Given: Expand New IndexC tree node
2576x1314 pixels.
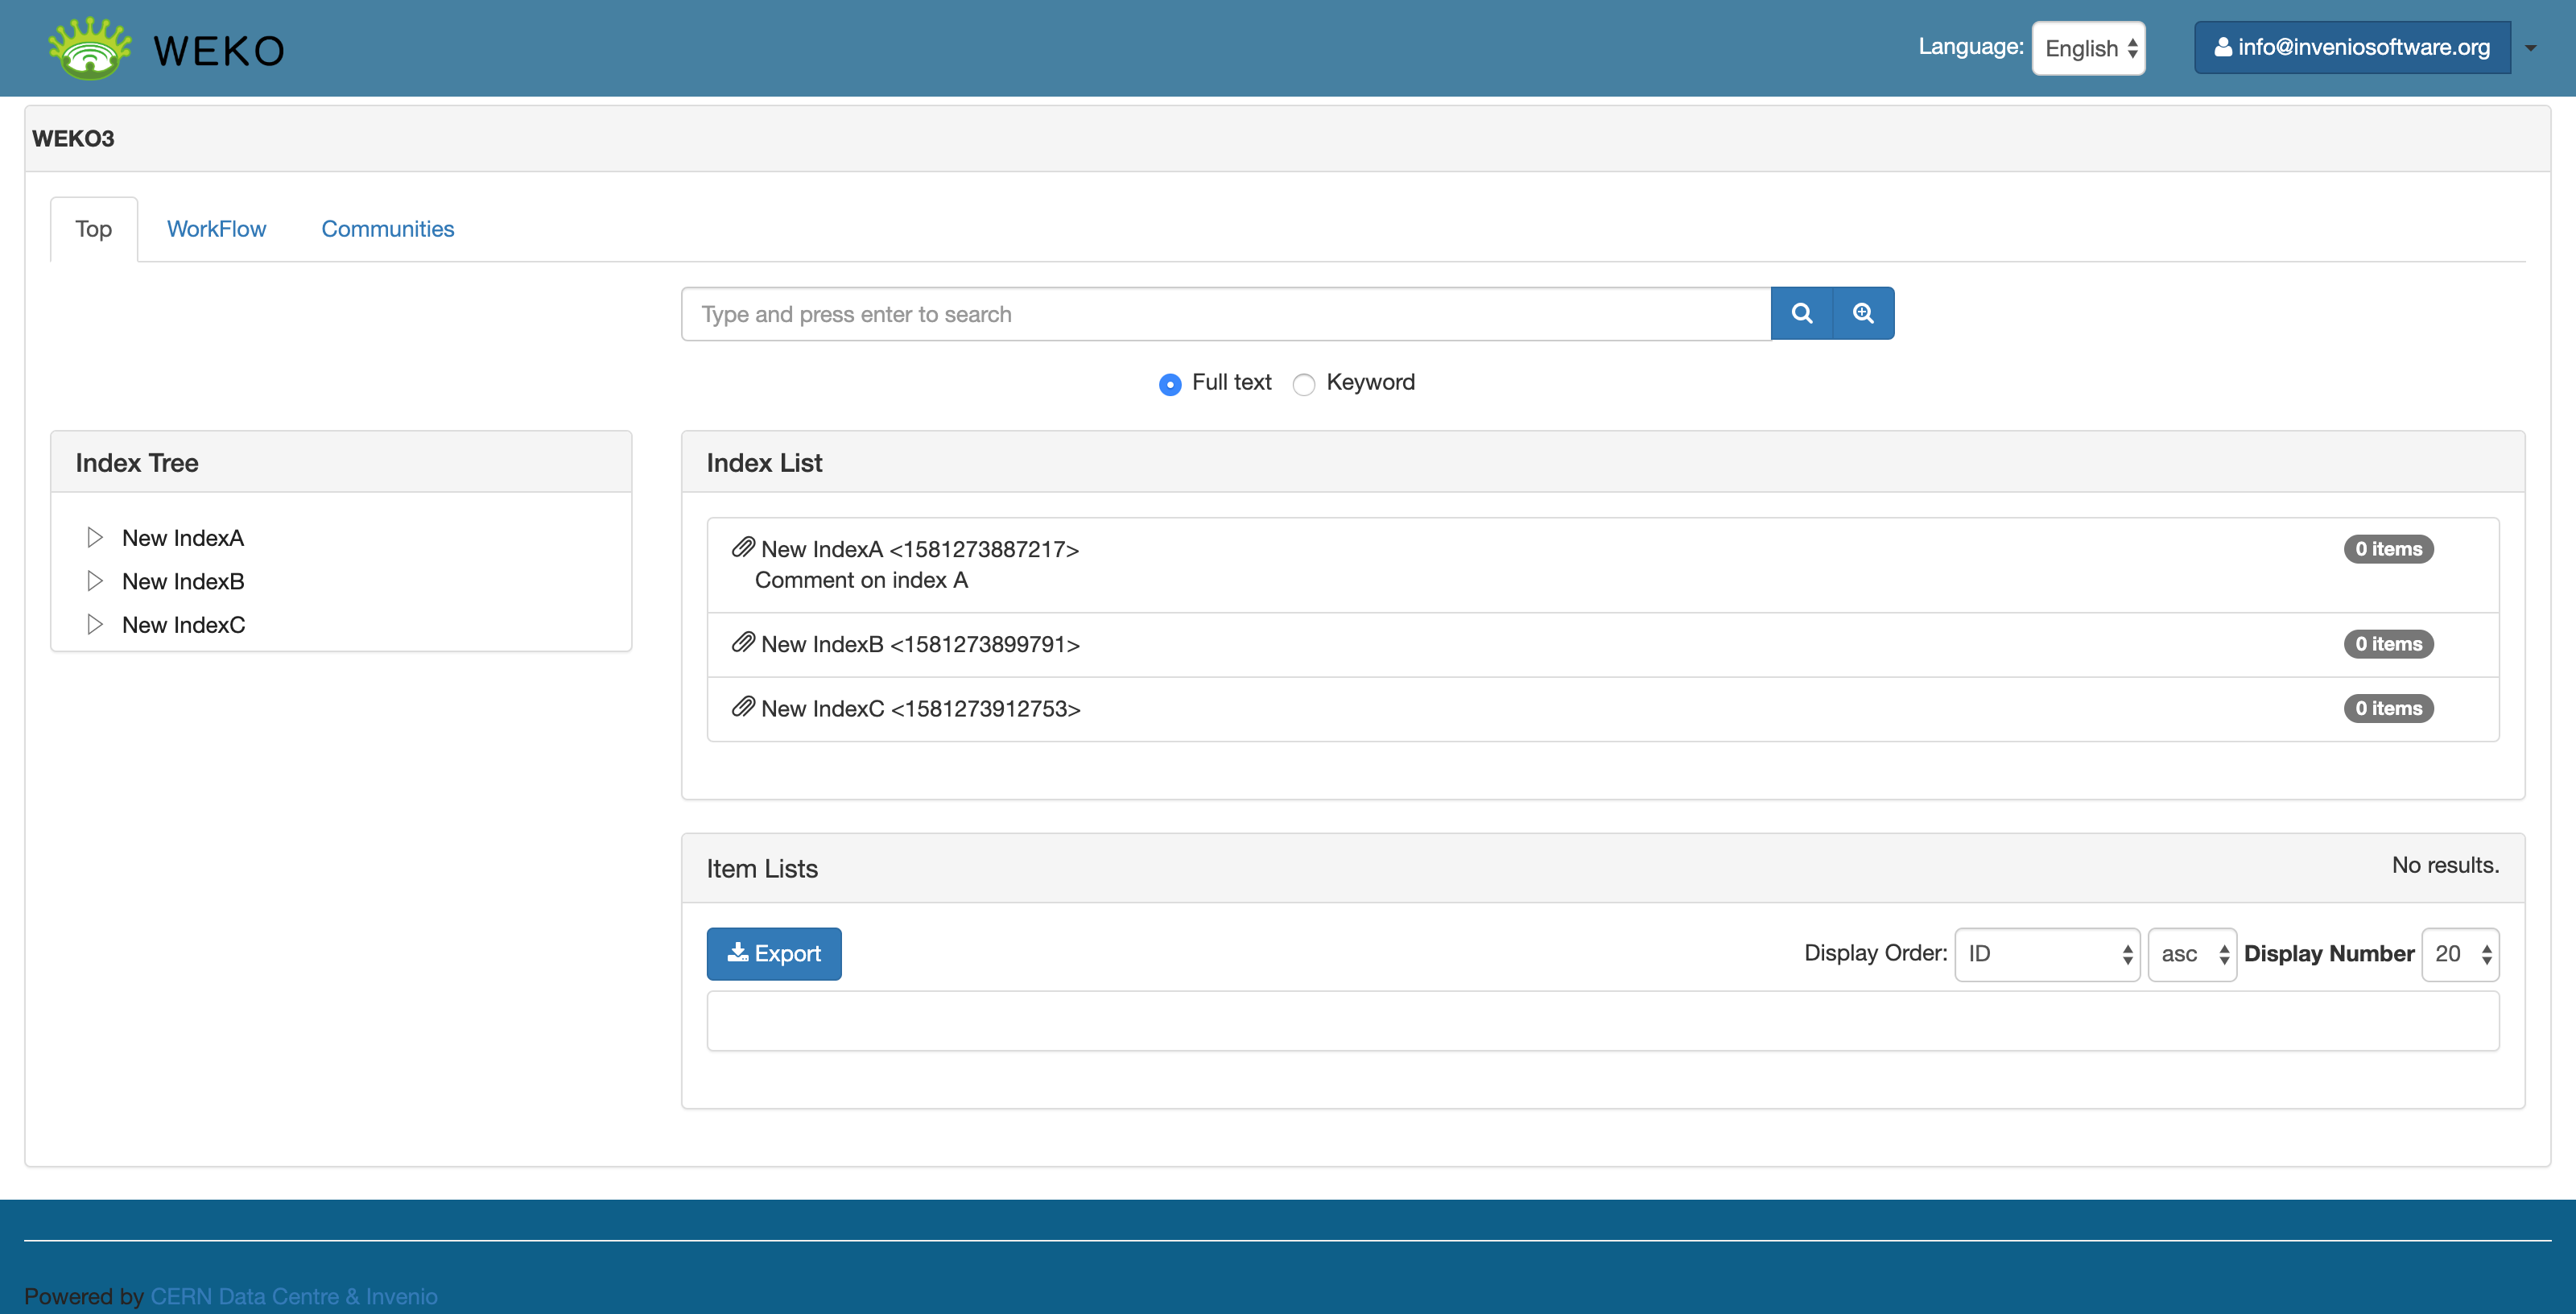Looking at the screenshot, I should point(95,625).
